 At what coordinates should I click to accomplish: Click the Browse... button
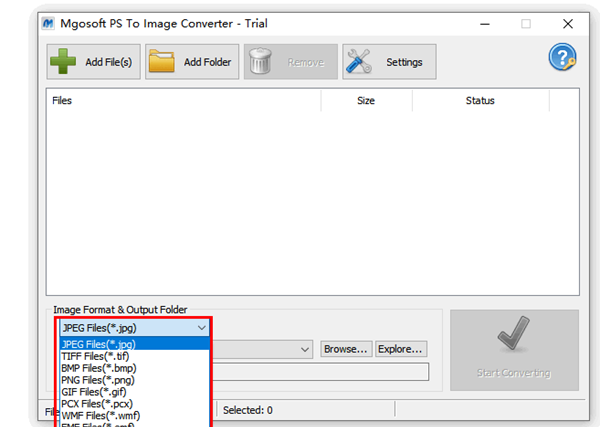(x=346, y=349)
